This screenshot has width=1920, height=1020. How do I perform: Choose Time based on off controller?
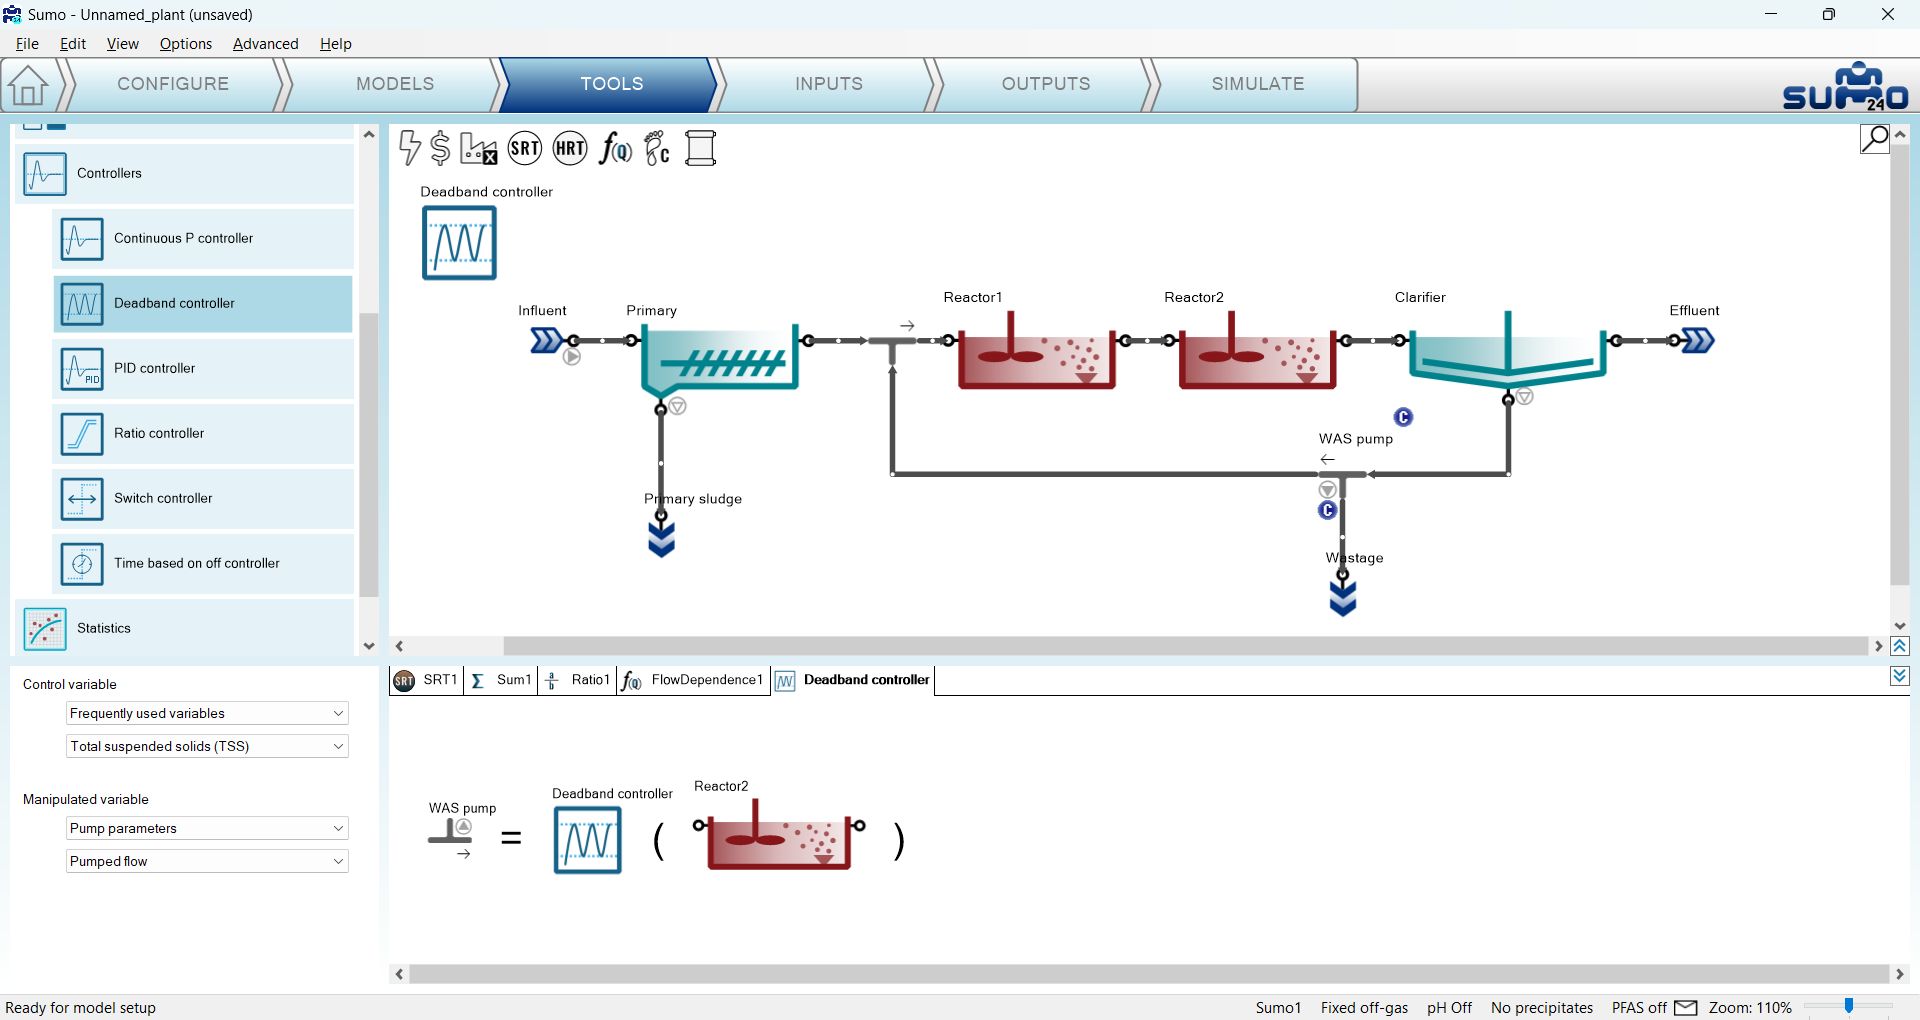tap(203, 563)
